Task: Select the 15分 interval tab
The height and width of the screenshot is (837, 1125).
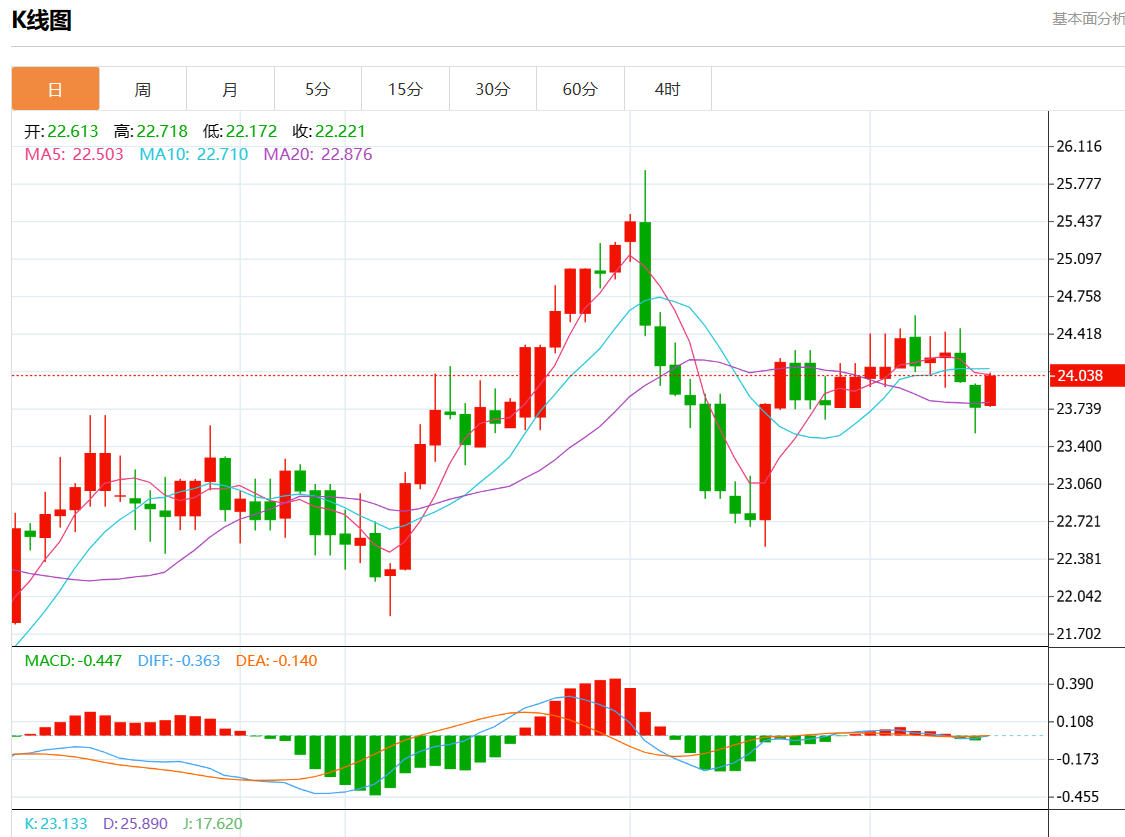Action: click(x=405, y=89)
